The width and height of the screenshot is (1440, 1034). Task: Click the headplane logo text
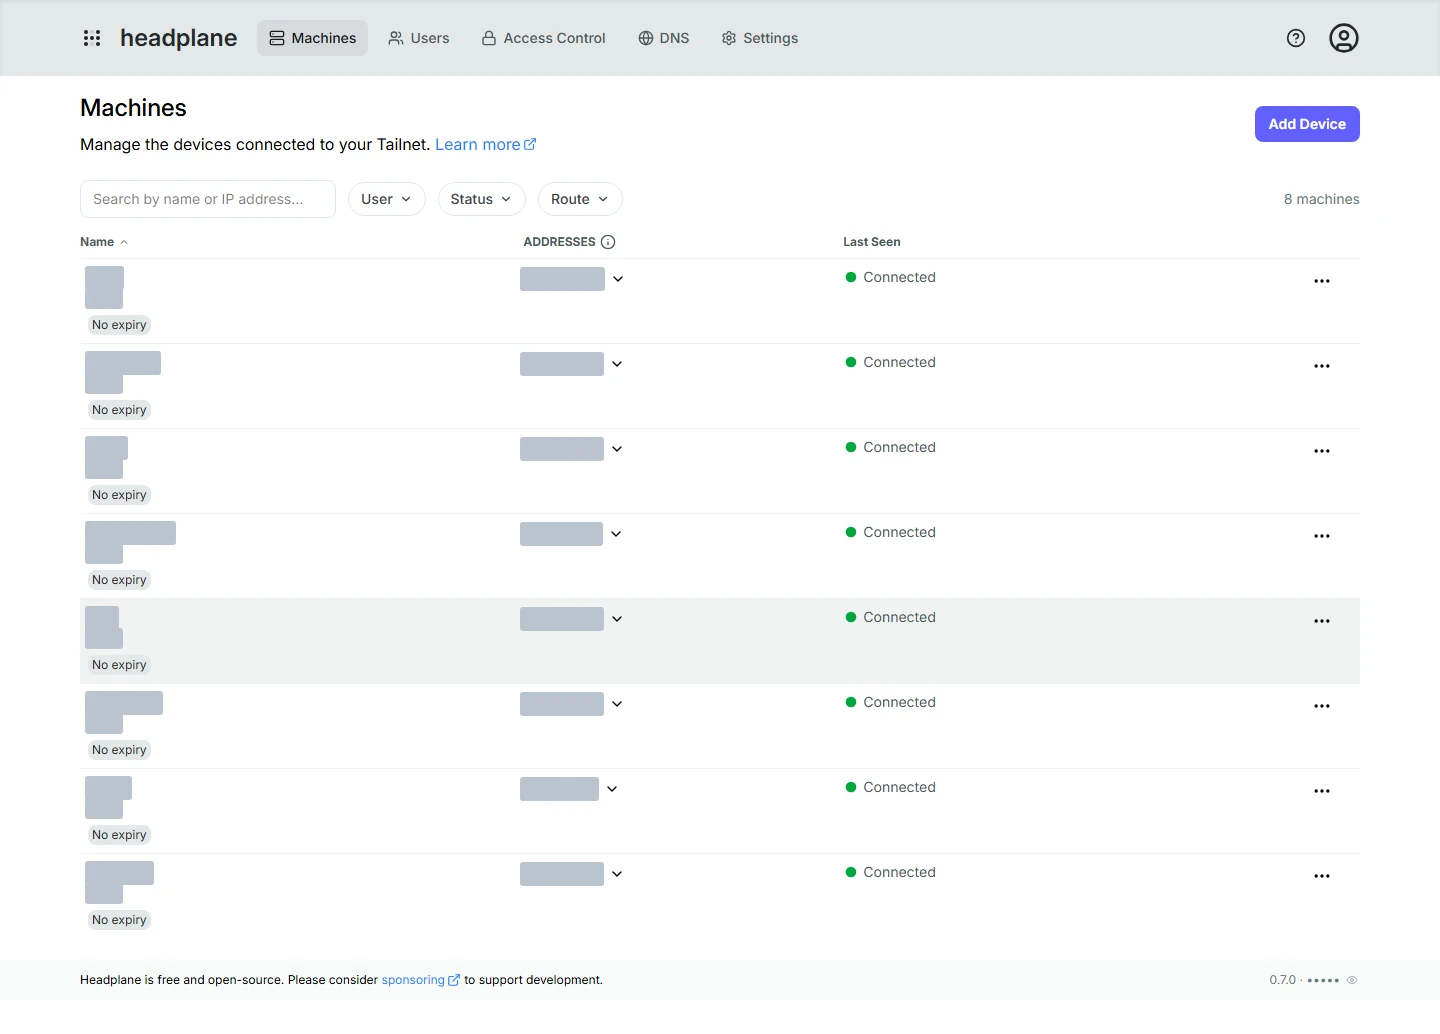point(179,38)
